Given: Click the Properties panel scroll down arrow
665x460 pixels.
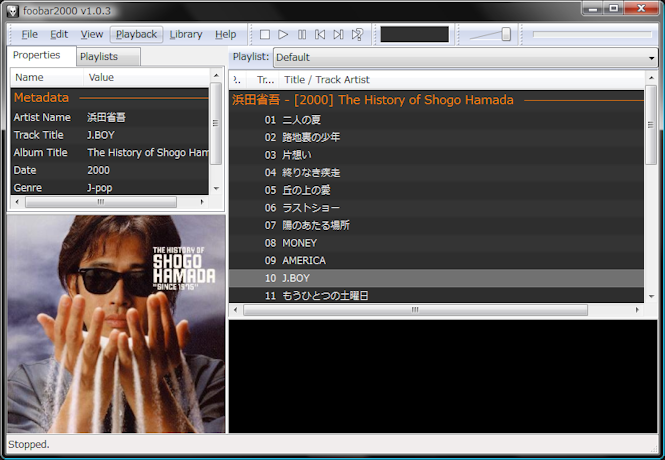Looking at the screenshot, I should point(216,188).
